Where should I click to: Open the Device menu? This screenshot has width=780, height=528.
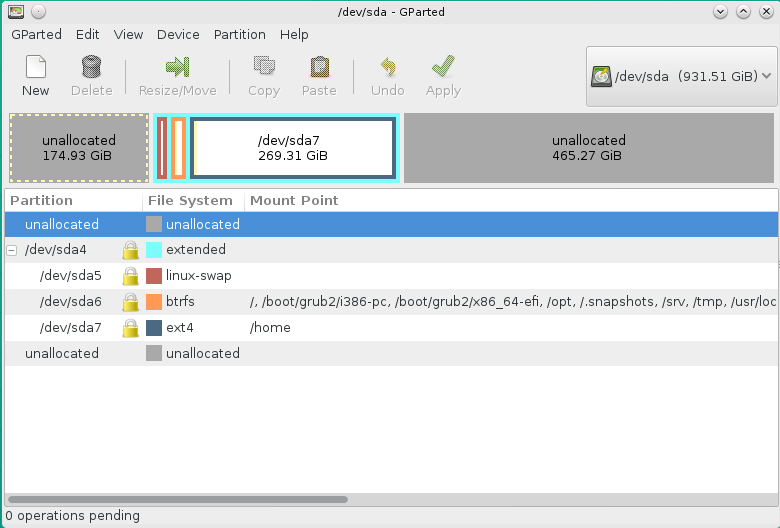(x=178, y=34)
